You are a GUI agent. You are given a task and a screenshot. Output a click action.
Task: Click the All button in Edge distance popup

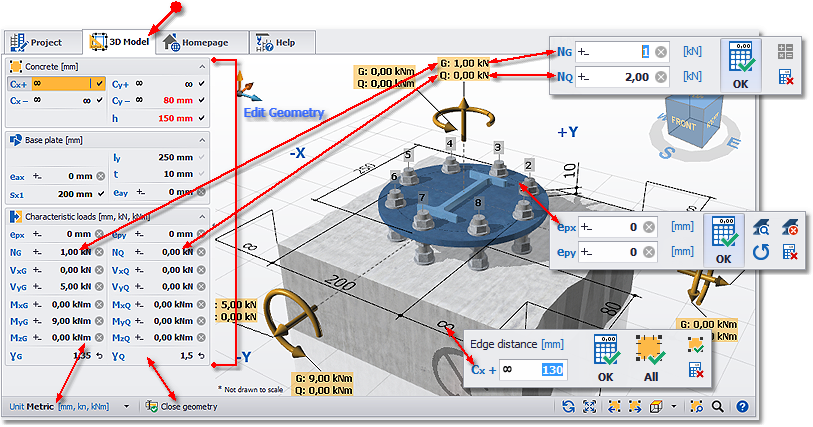[650, 358]
